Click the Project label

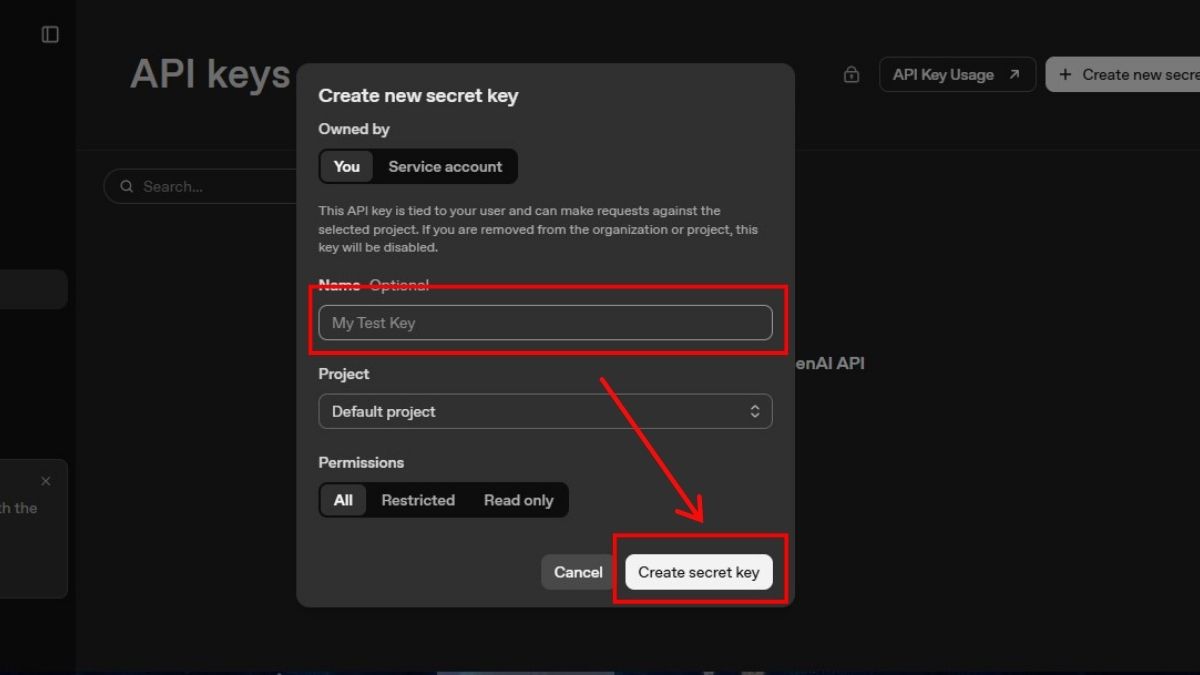point(344,374)
